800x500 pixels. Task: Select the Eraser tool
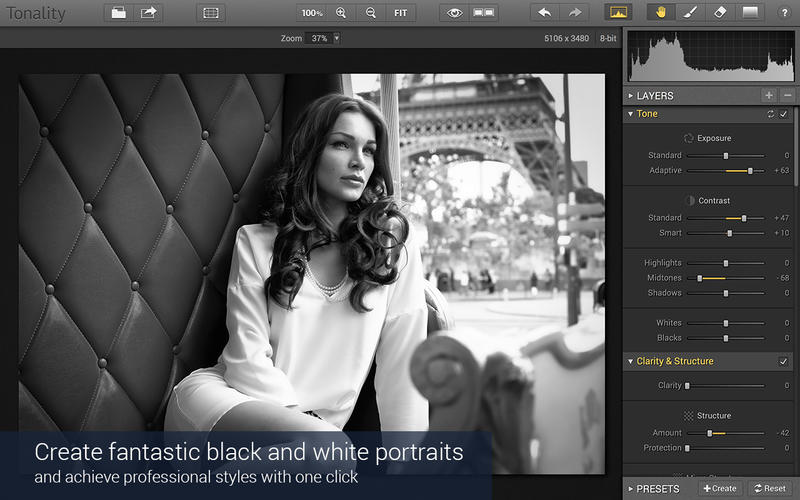click(x=719, y=13)
